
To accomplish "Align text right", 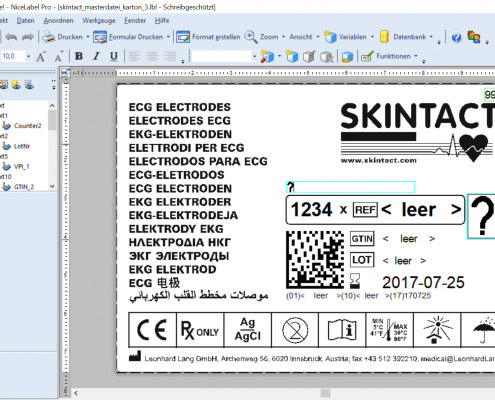I will click(170, 56).
